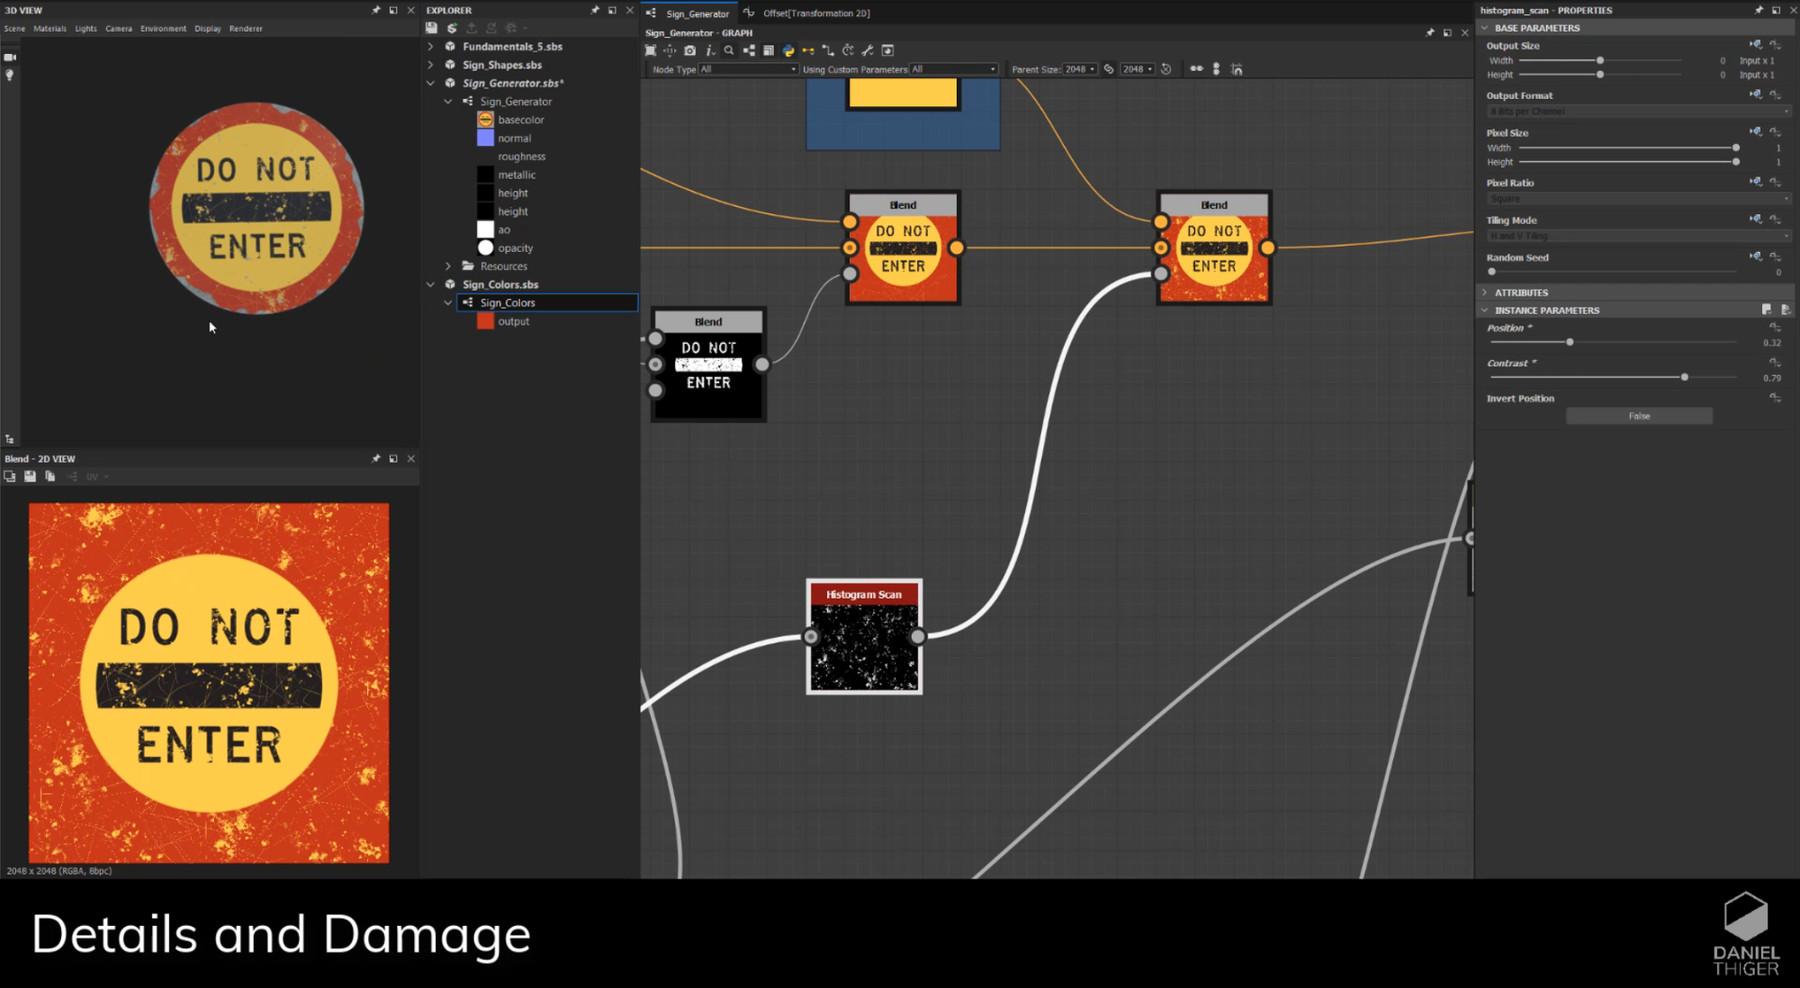This screenshot has height=988, width=1800.
Task: Open the search icon in the graph toolbar
Action: point(729,50)
